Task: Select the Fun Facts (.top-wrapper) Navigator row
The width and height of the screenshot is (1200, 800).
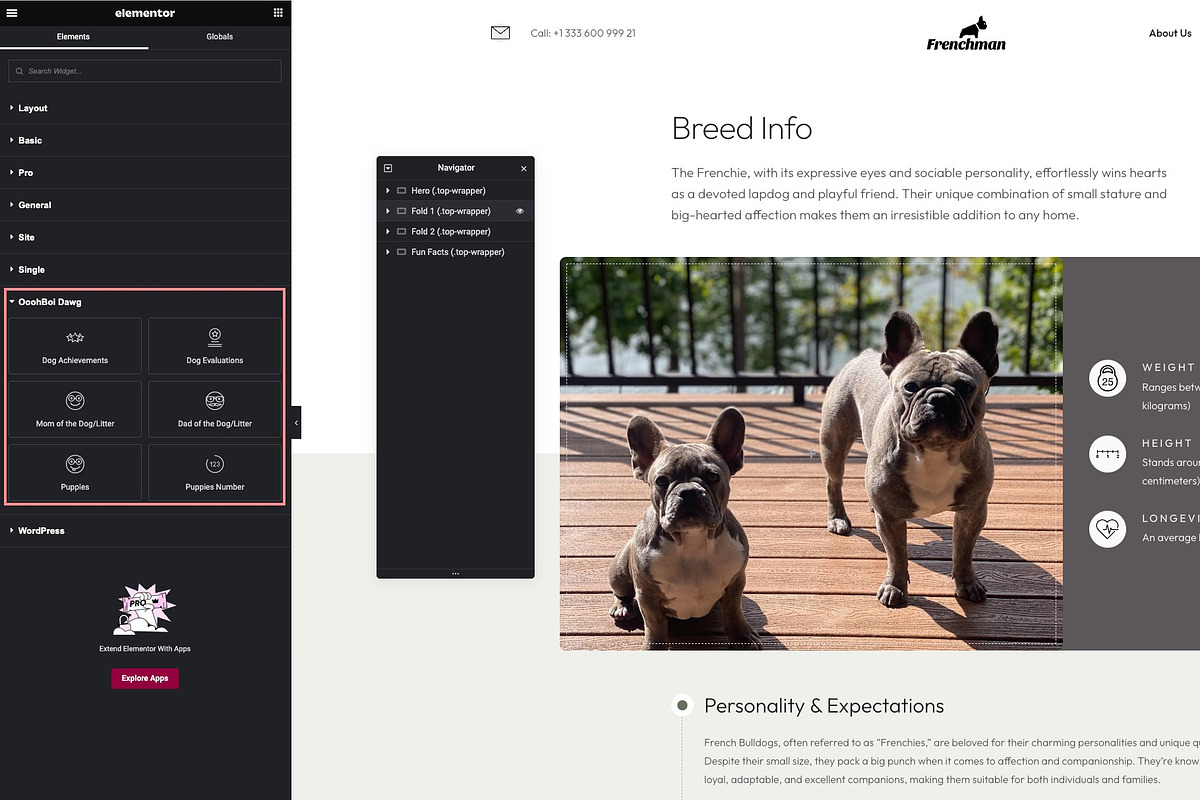Action: pyautogui.click(x=455, y=252)
